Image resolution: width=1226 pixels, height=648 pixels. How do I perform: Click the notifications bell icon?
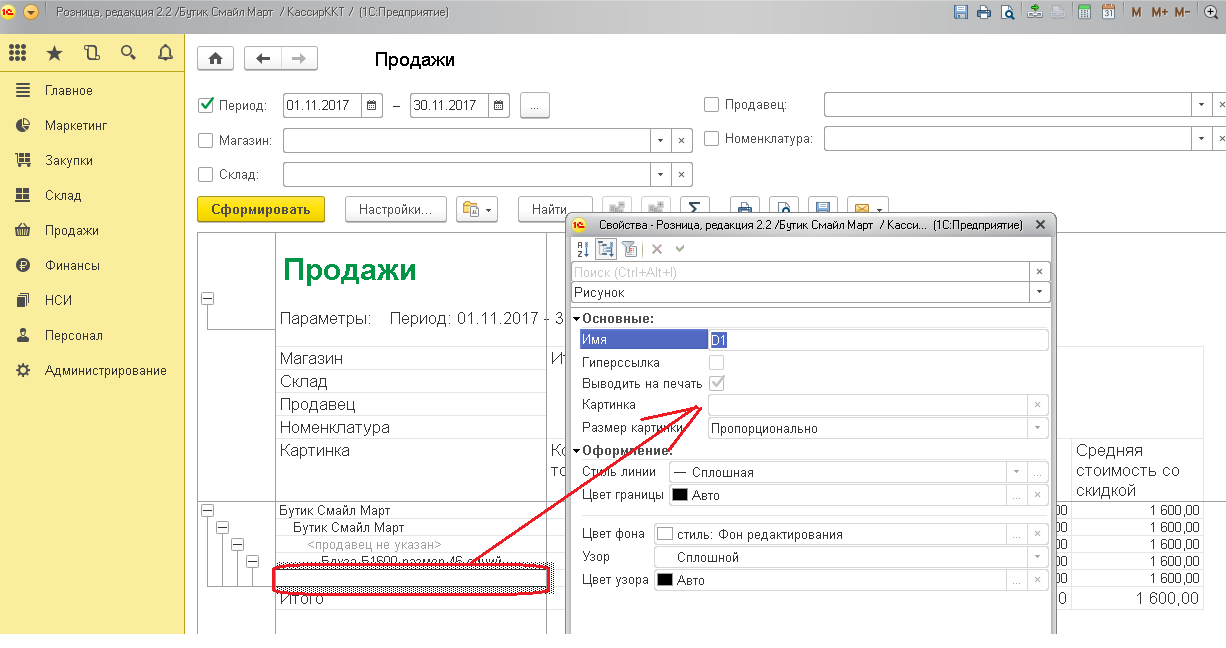pos(165,53)
